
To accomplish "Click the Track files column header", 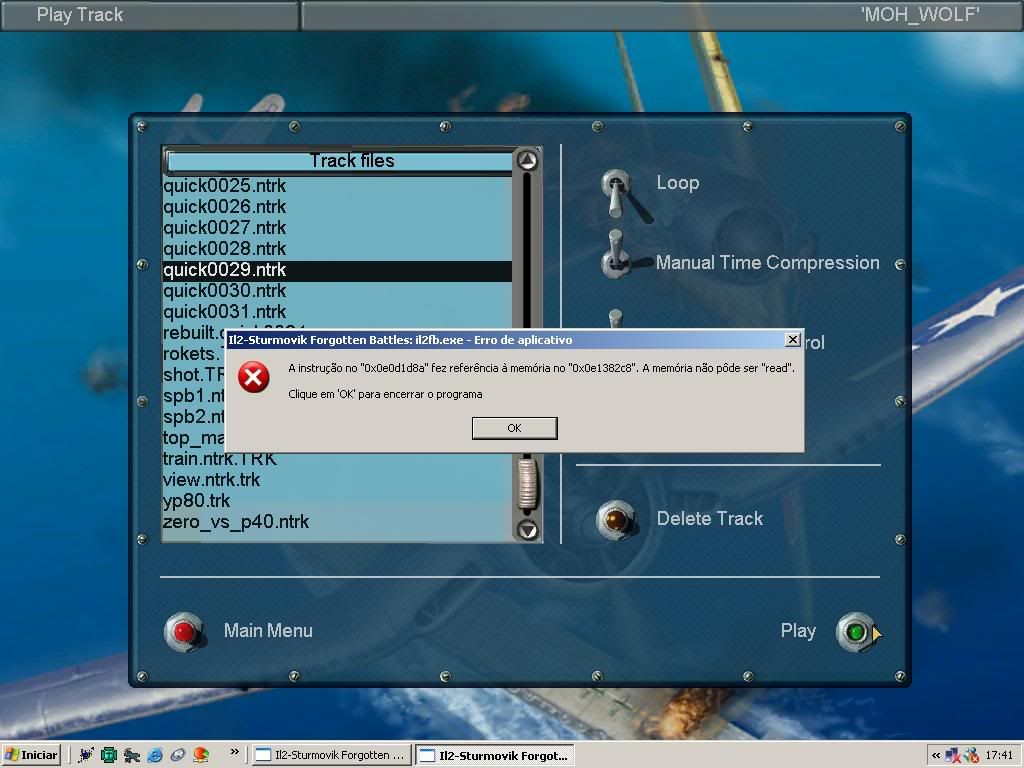I will click(340, 161).
